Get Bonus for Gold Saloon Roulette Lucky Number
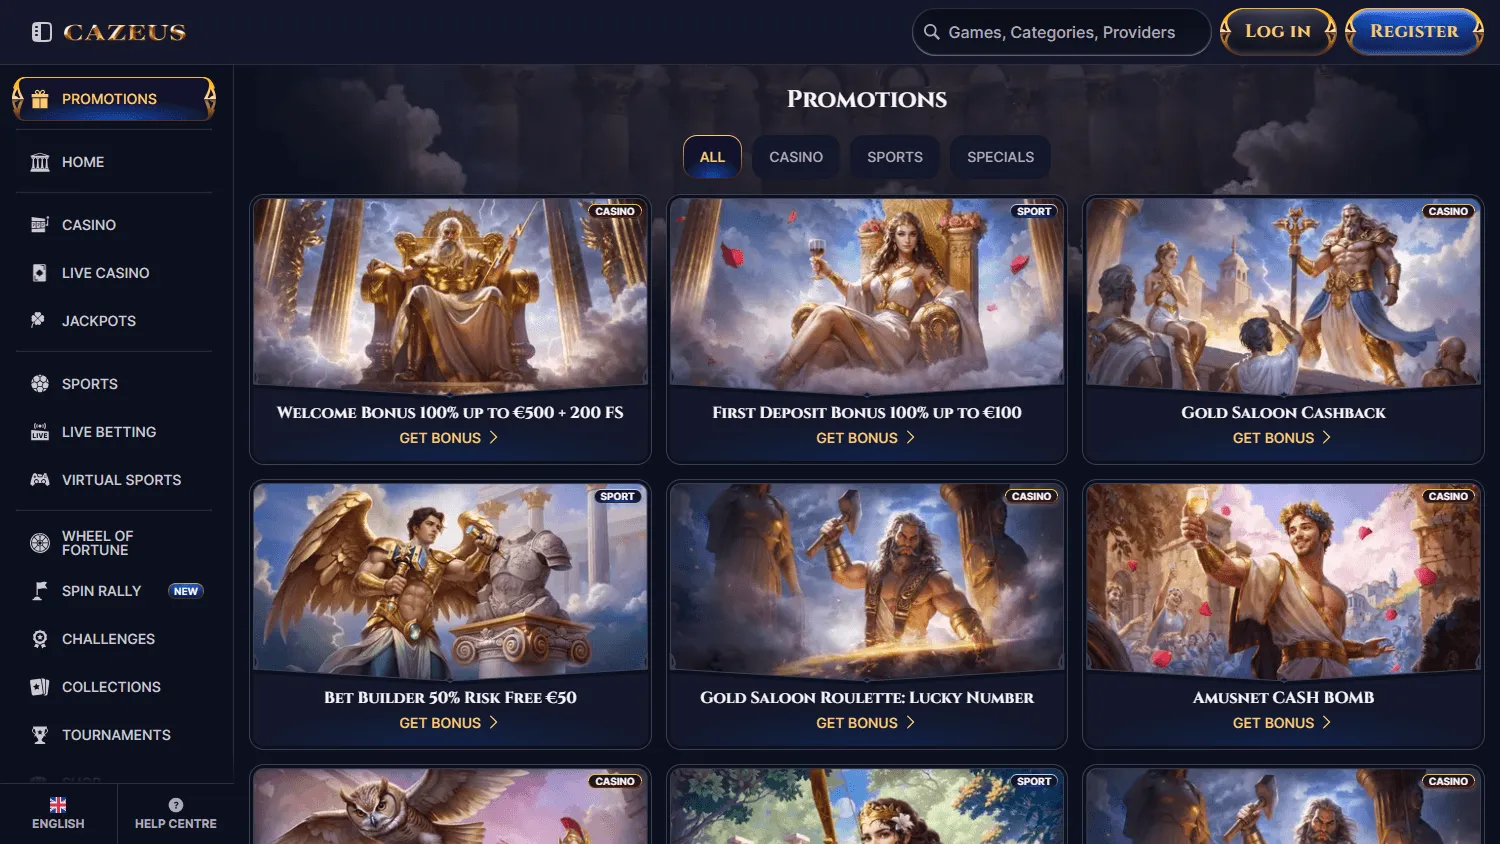Screen dimensions: 1500x844 866,723
